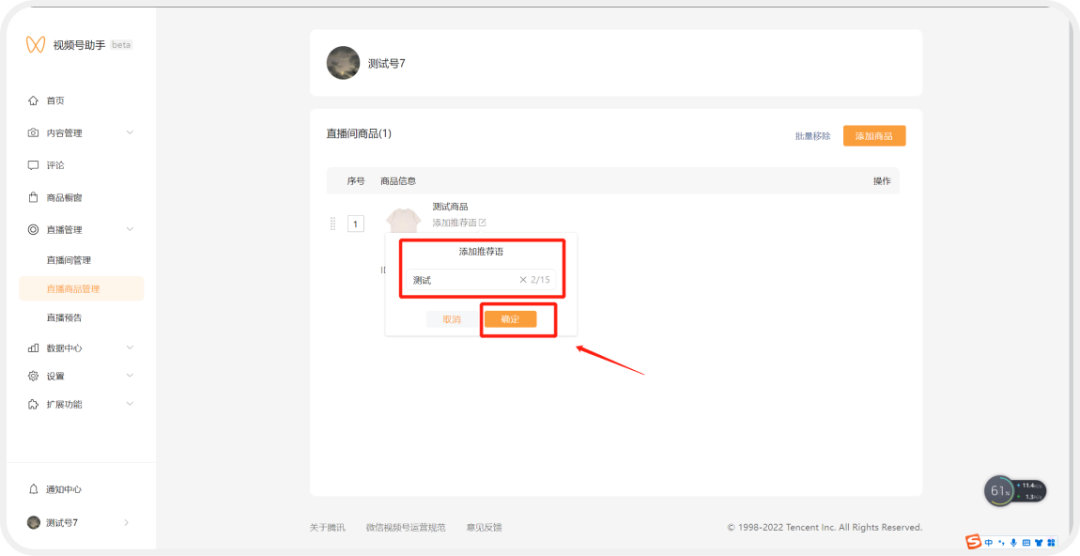Click the 视频号助手 butterfly logo
This screenshot has height=556, width=1080.
tap(35, 45)
